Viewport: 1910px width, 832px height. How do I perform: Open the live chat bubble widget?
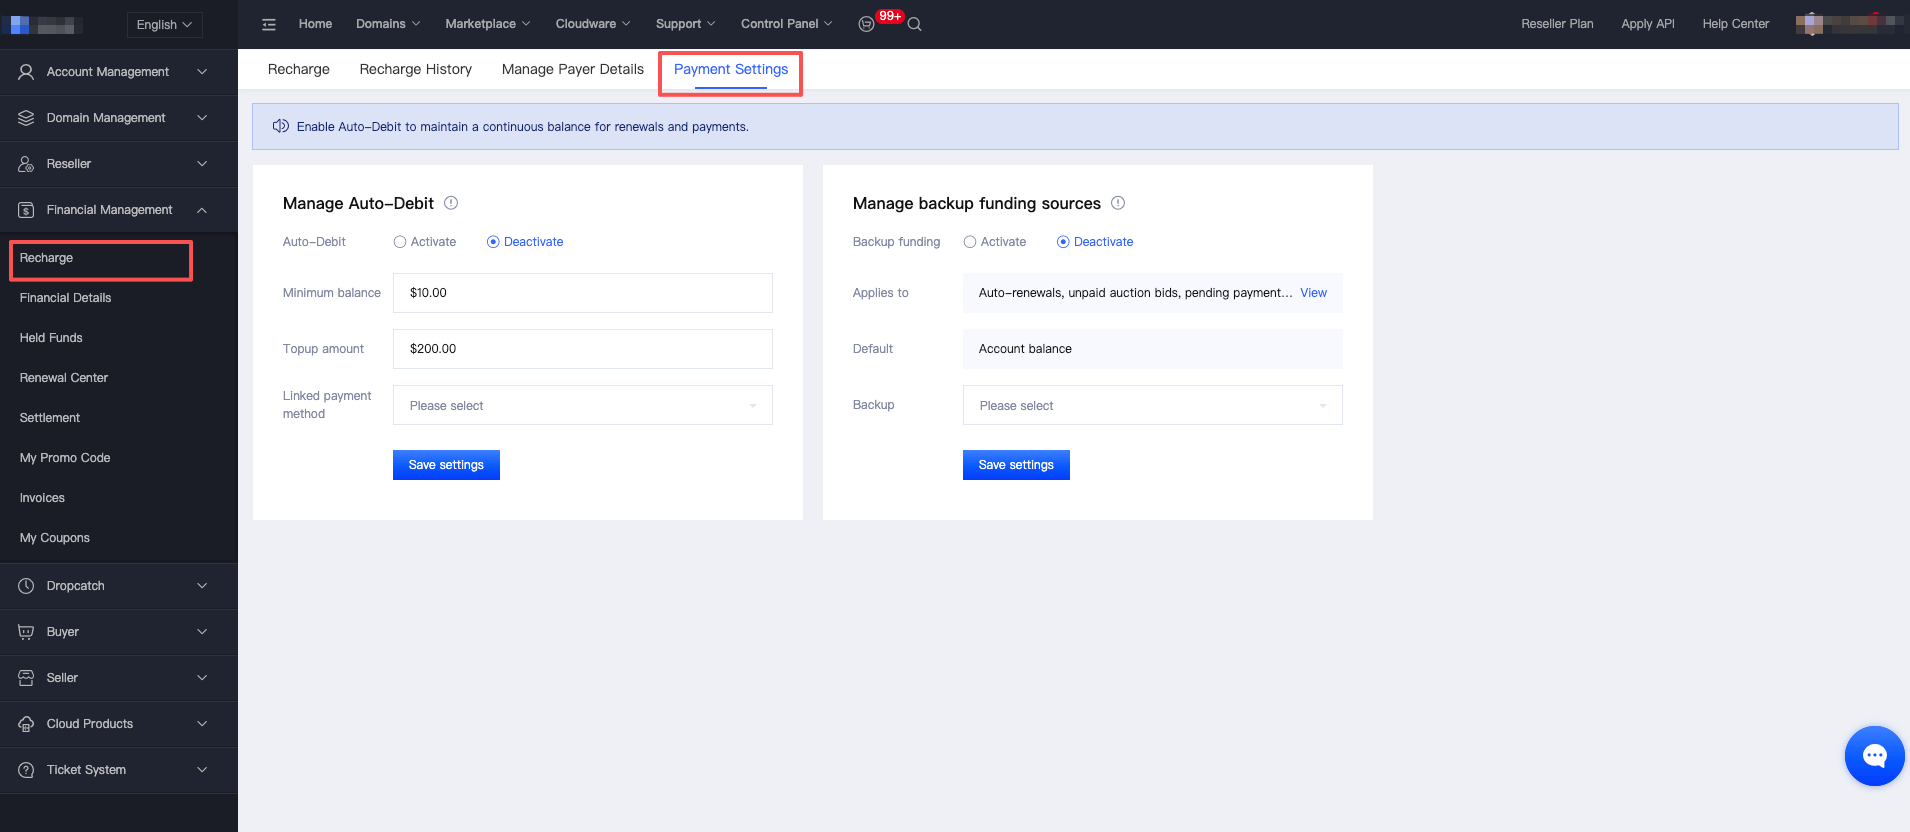(x=1874, y=756)
